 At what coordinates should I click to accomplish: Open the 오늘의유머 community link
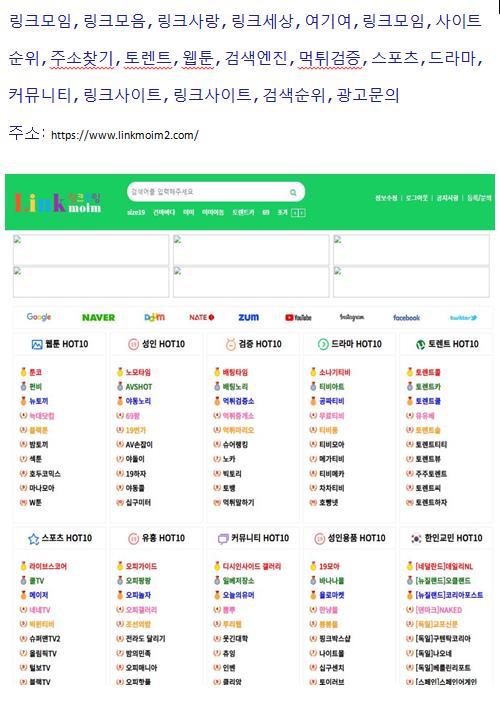(x=238, y=595)
